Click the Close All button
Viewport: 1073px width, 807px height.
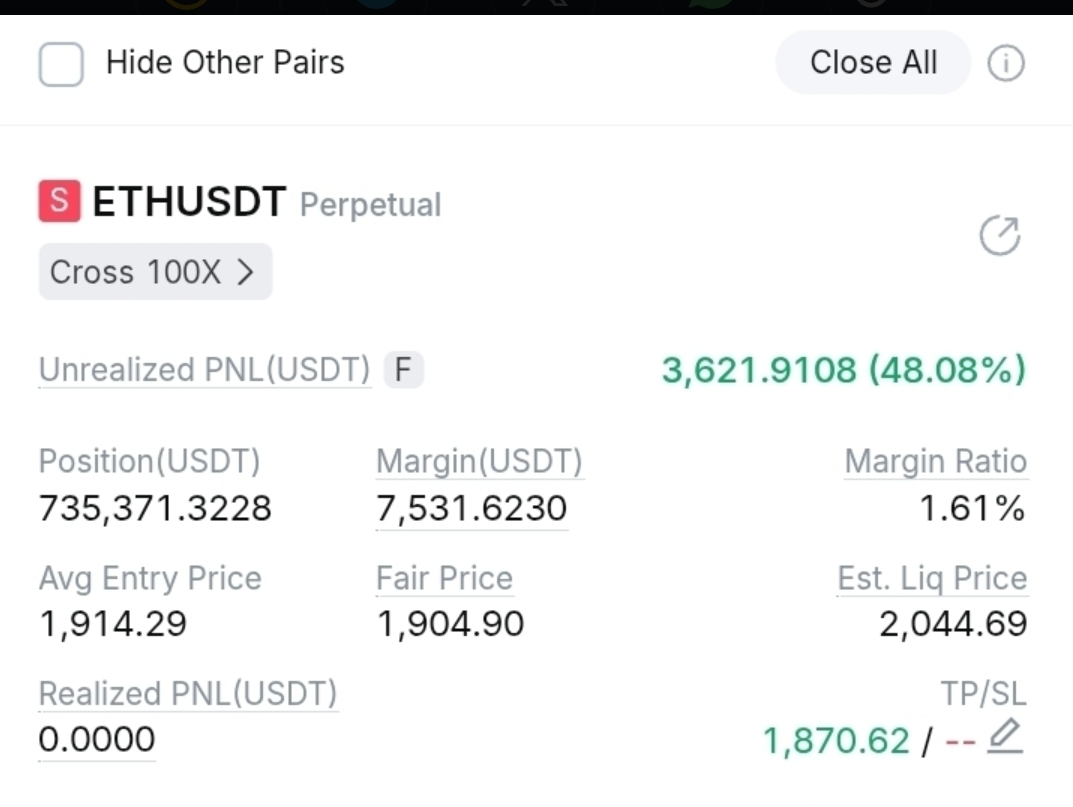click(x=872, y=62)
